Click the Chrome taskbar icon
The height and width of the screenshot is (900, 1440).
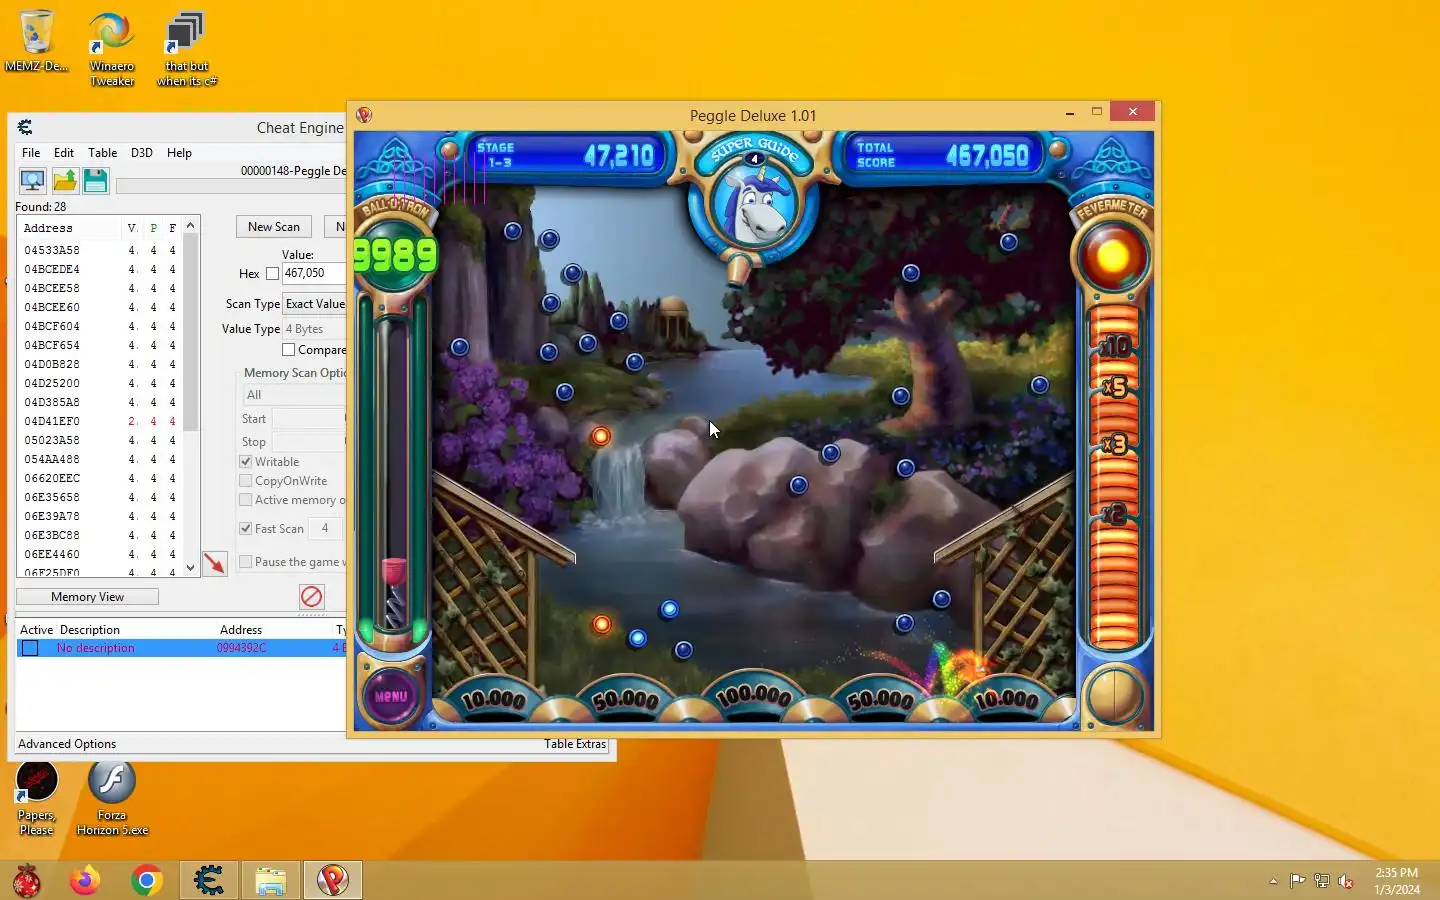point(147,880)
